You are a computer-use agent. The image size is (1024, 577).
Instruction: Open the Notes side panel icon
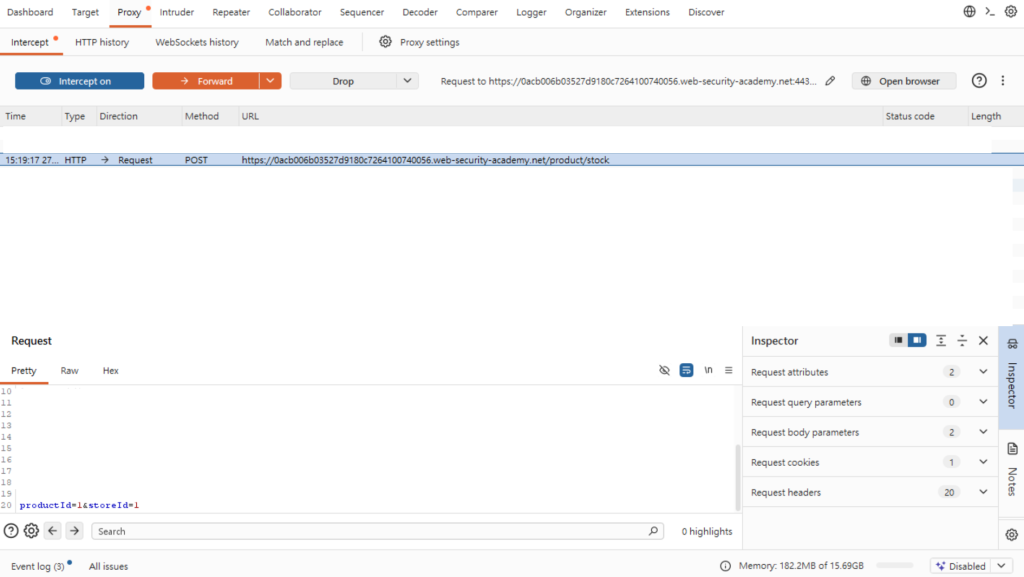pos(1012,449)
